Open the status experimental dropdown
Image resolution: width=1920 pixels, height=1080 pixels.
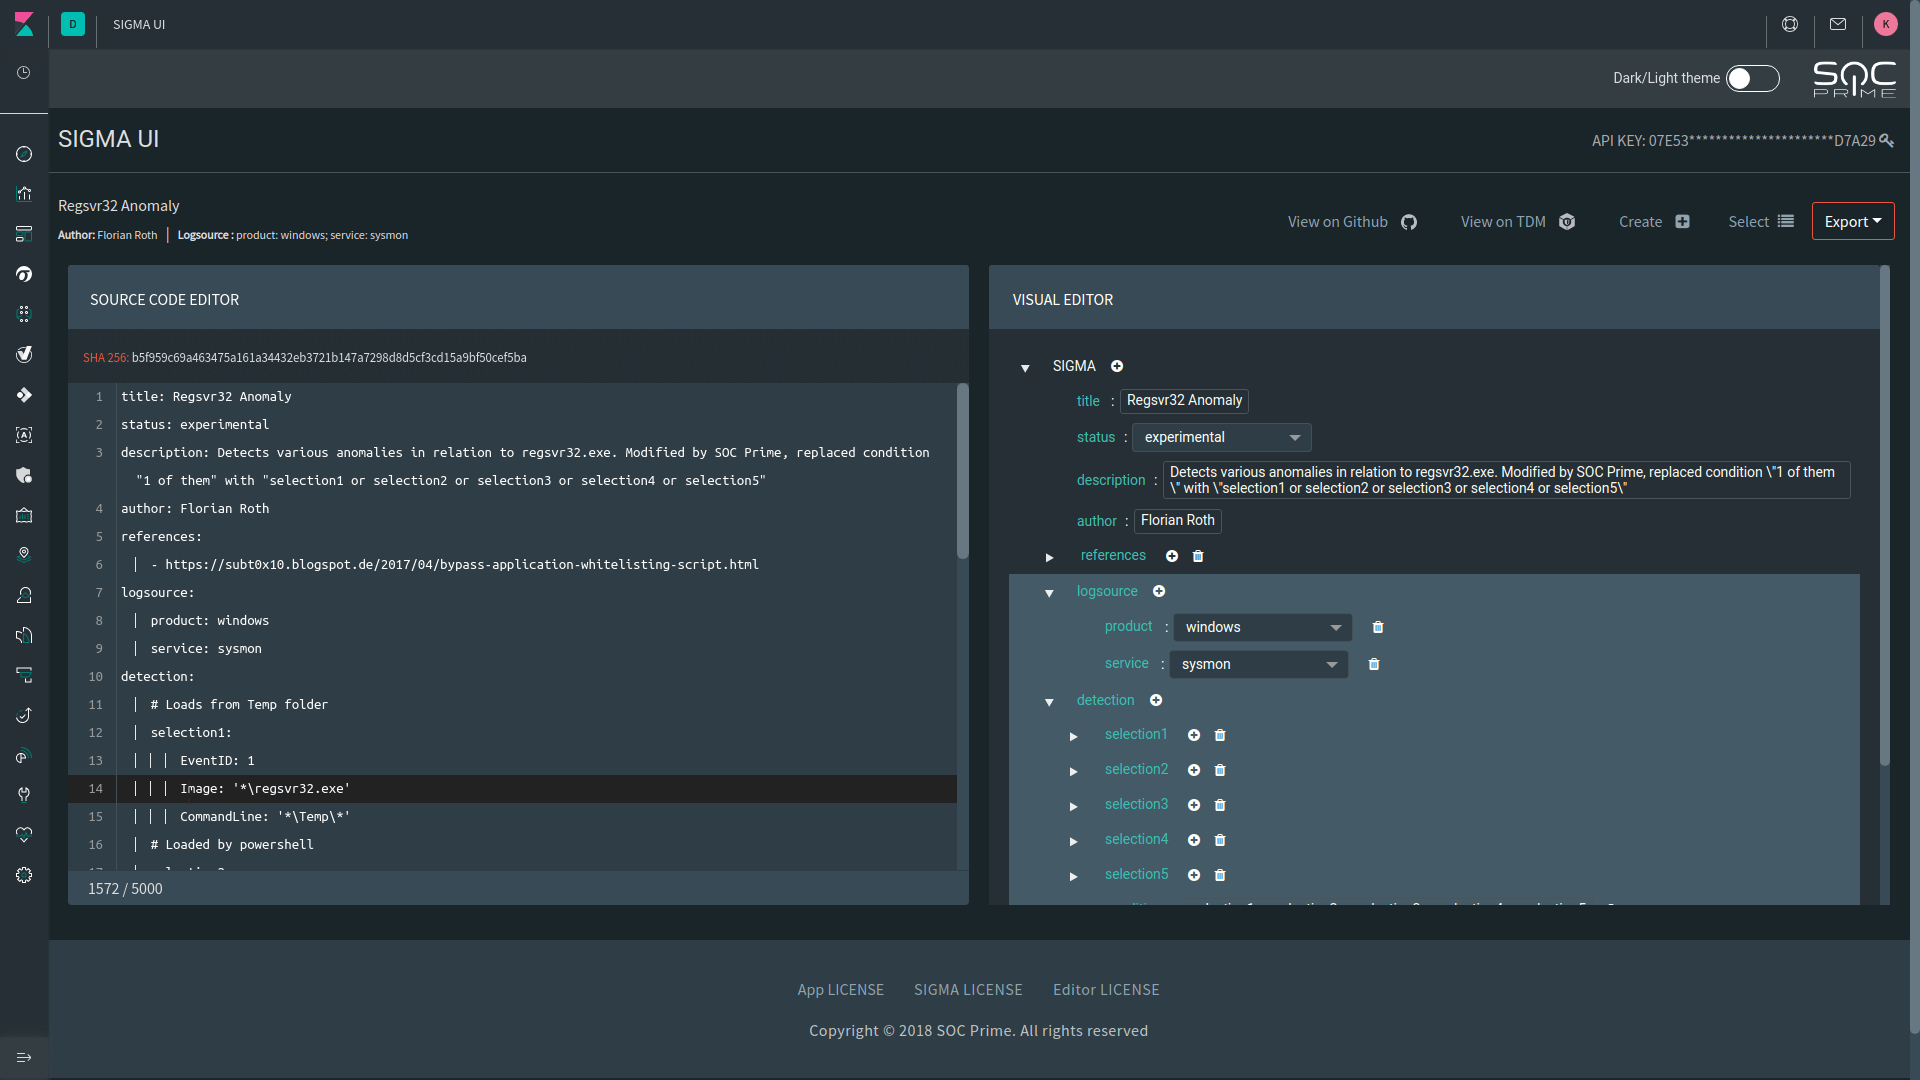1221,437
